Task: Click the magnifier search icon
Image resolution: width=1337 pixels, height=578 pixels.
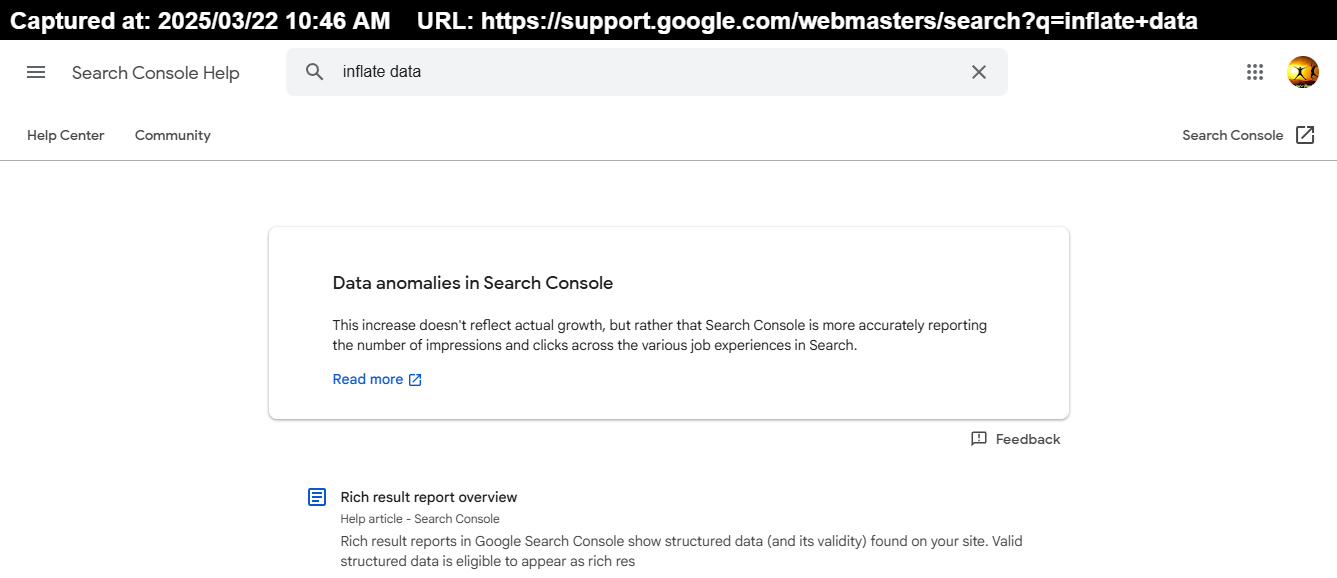Action: (315, 72)
